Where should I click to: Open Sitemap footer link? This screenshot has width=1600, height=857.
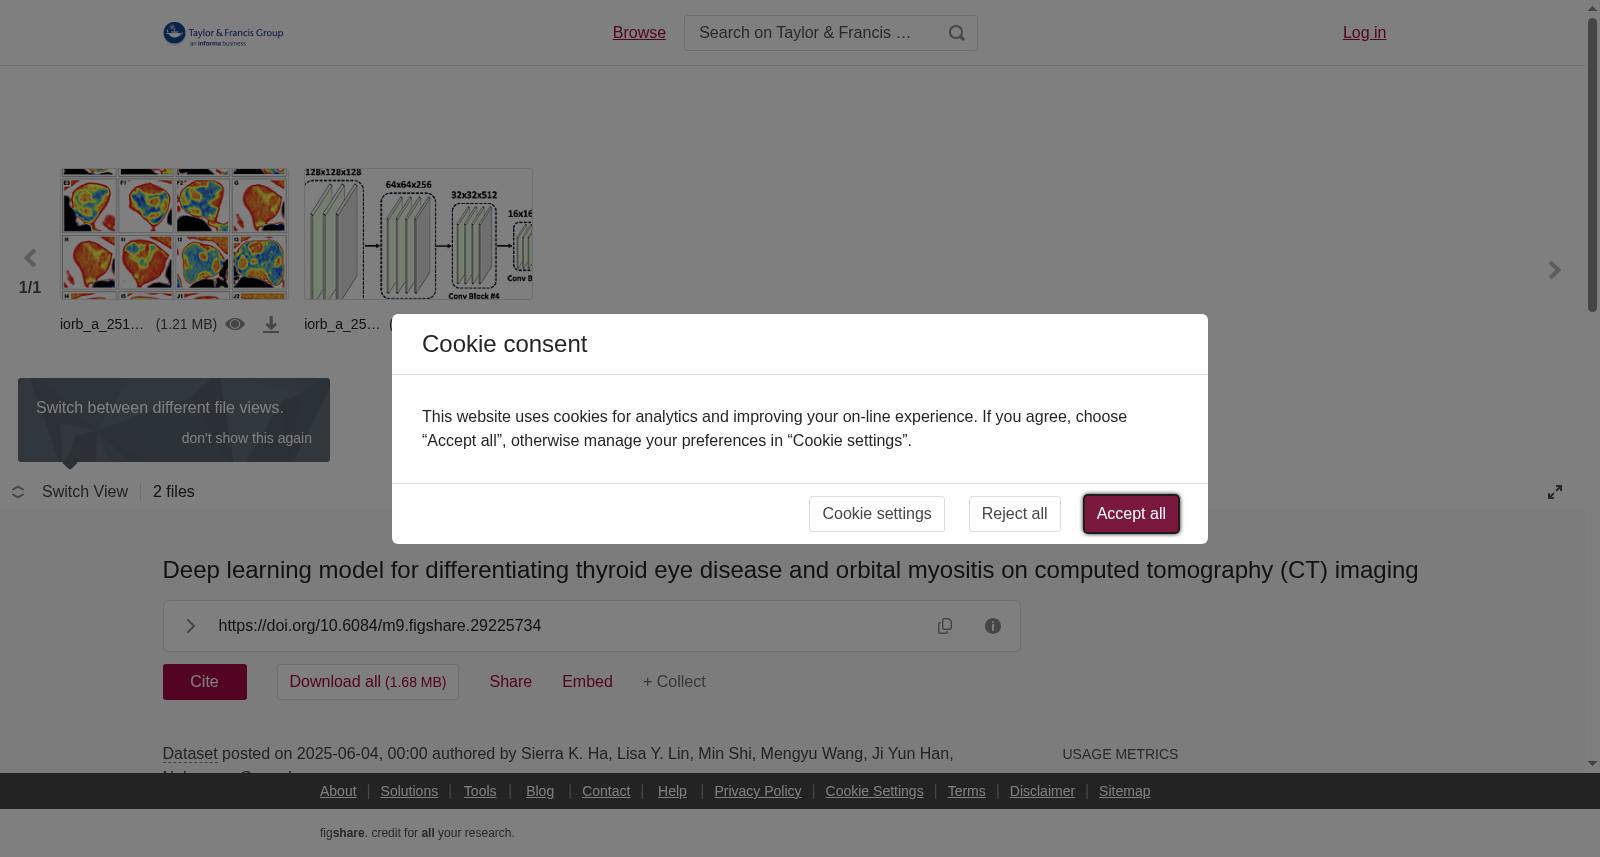click(1124, 791)
